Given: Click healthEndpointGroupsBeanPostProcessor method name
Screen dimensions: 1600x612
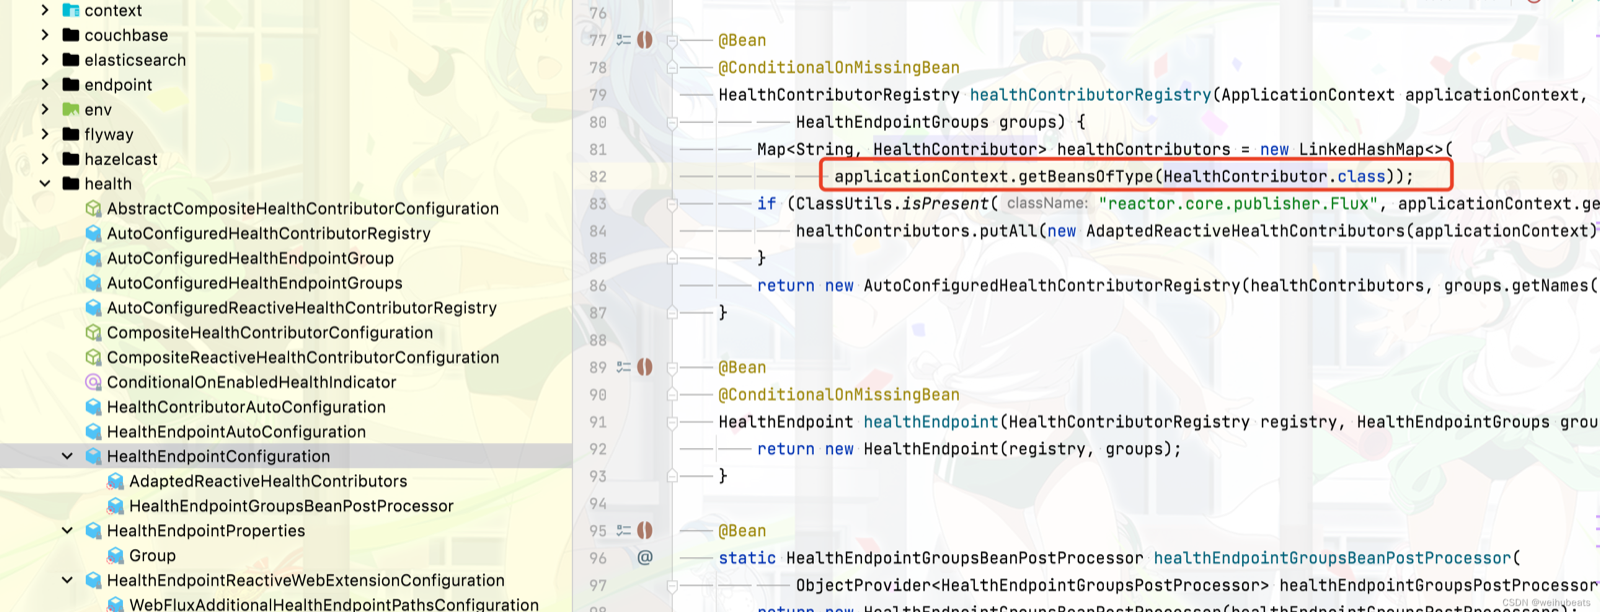Looking at the screenshot, I should pos(1333,558).
